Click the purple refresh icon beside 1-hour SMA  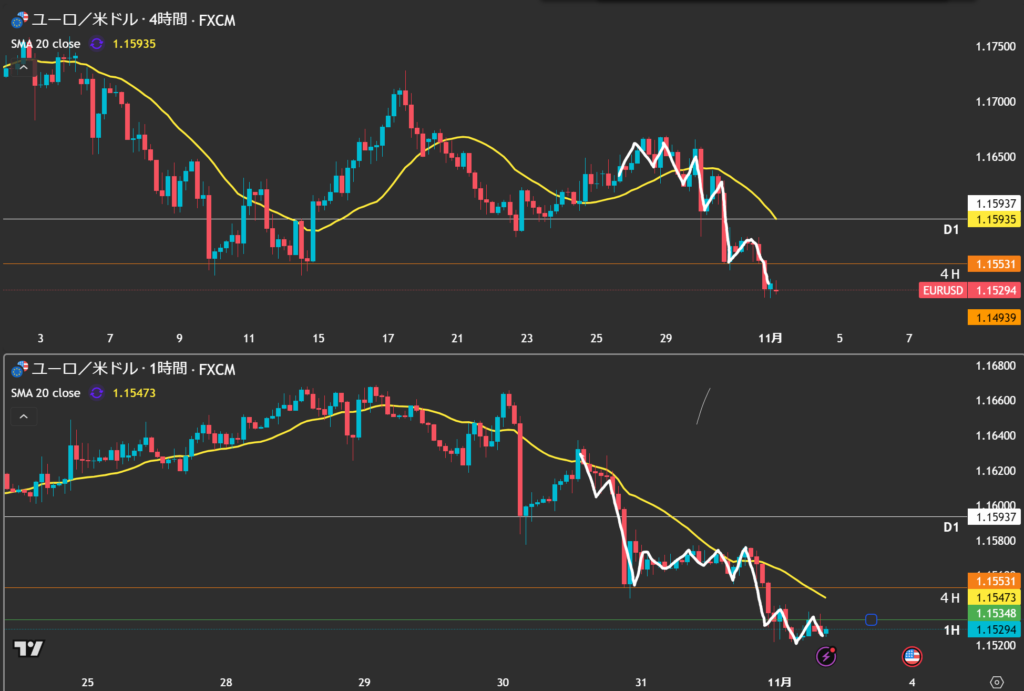click(x=97, y=393)
